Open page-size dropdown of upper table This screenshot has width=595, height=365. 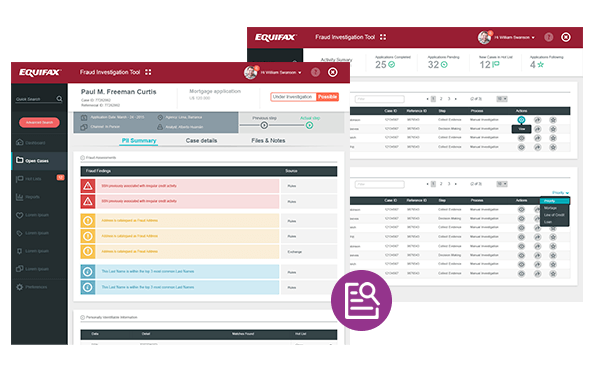[x=502, y=99]
